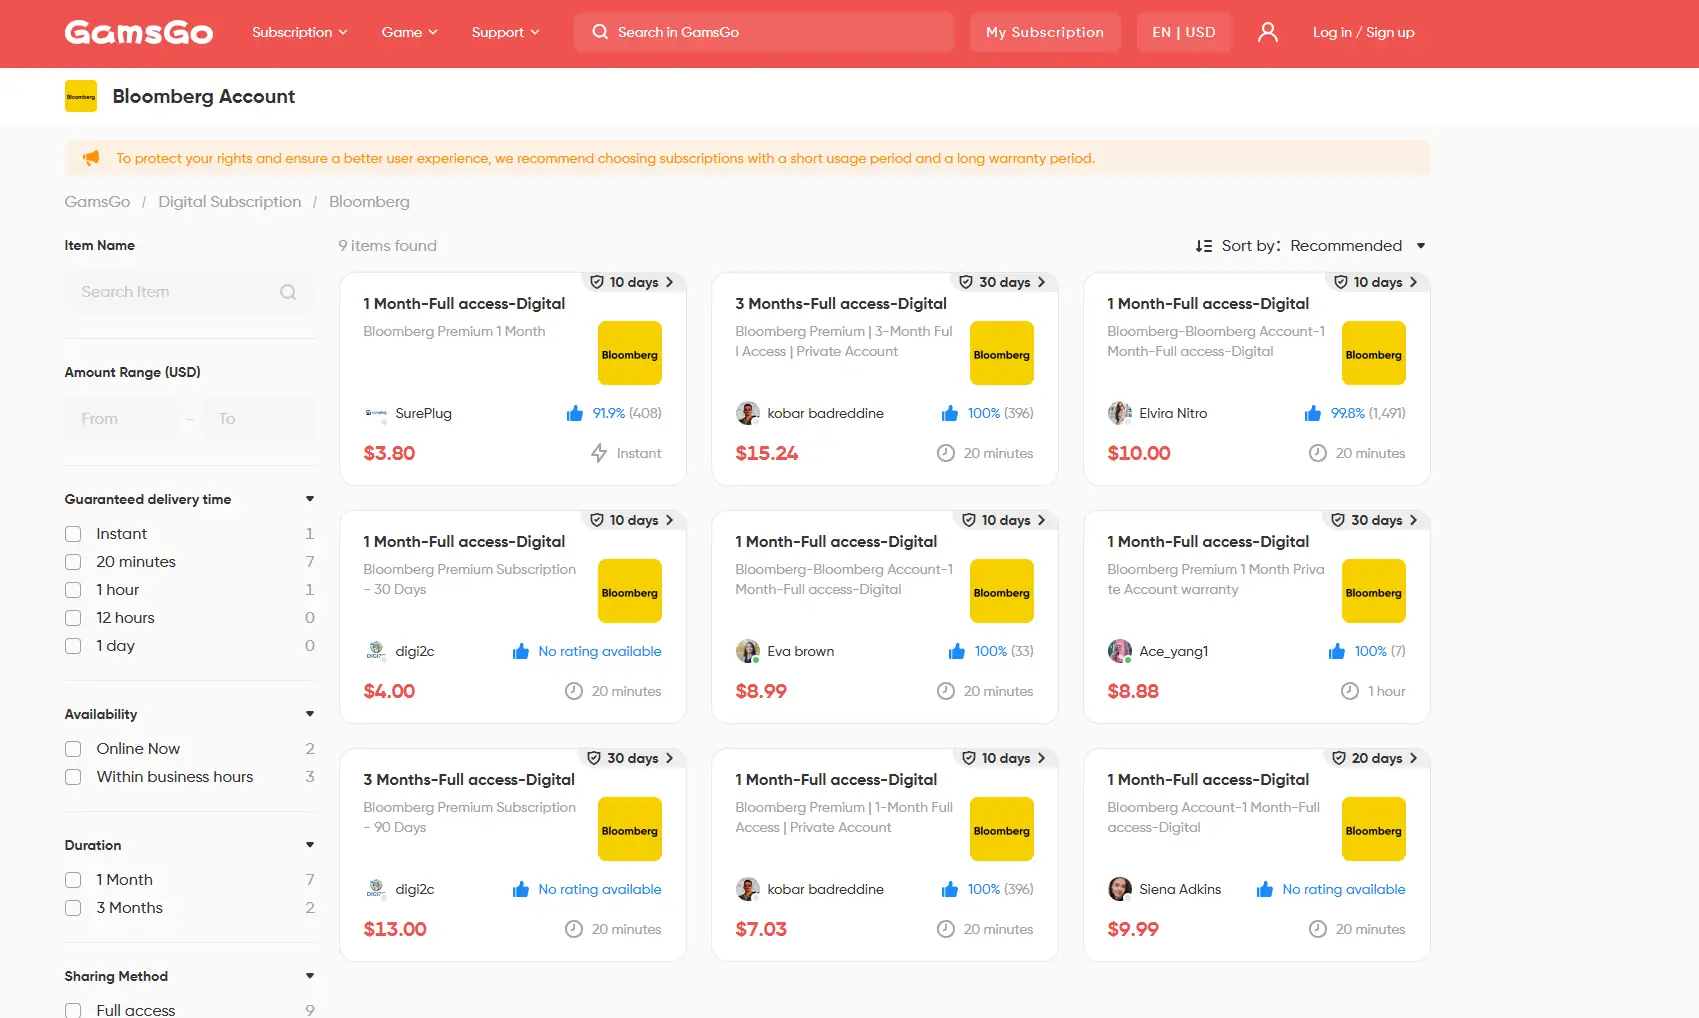
Task: Collapse the Duration filter section
Action: tap(310, 845)
